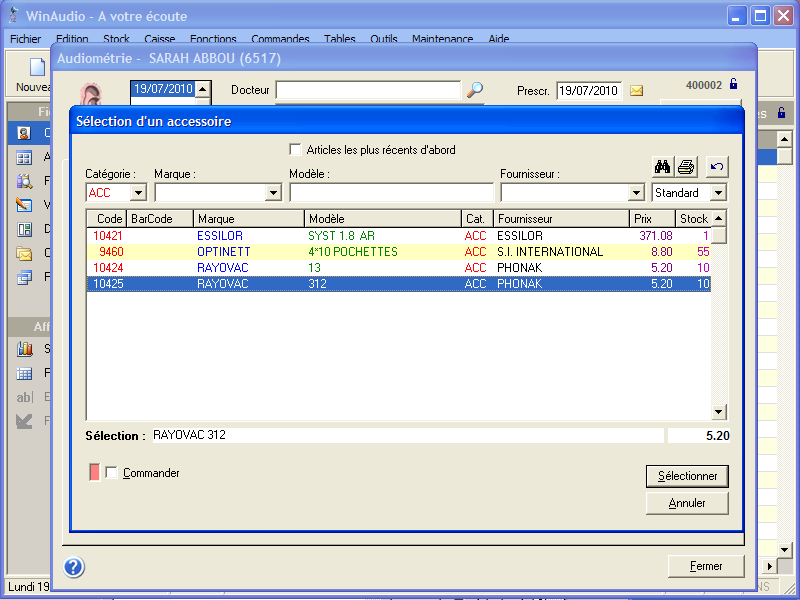Click the magnifier next to Docteur field
This screenshot has height=600, width=800.
[475, 90]
